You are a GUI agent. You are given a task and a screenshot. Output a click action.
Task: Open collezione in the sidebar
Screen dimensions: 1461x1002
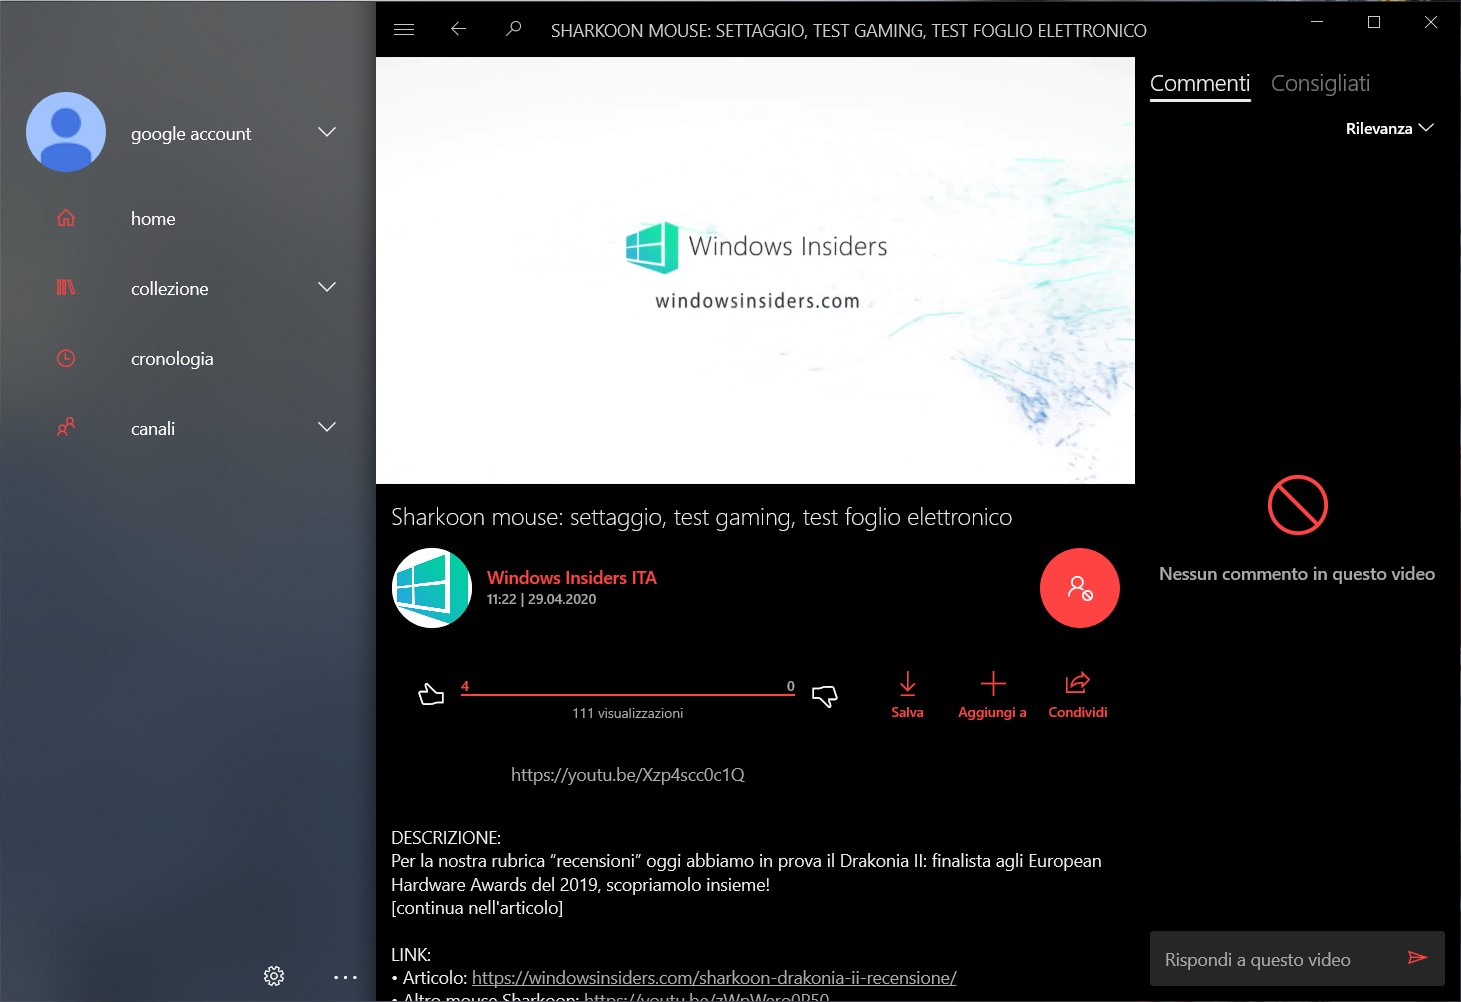[x=170, y=289]
